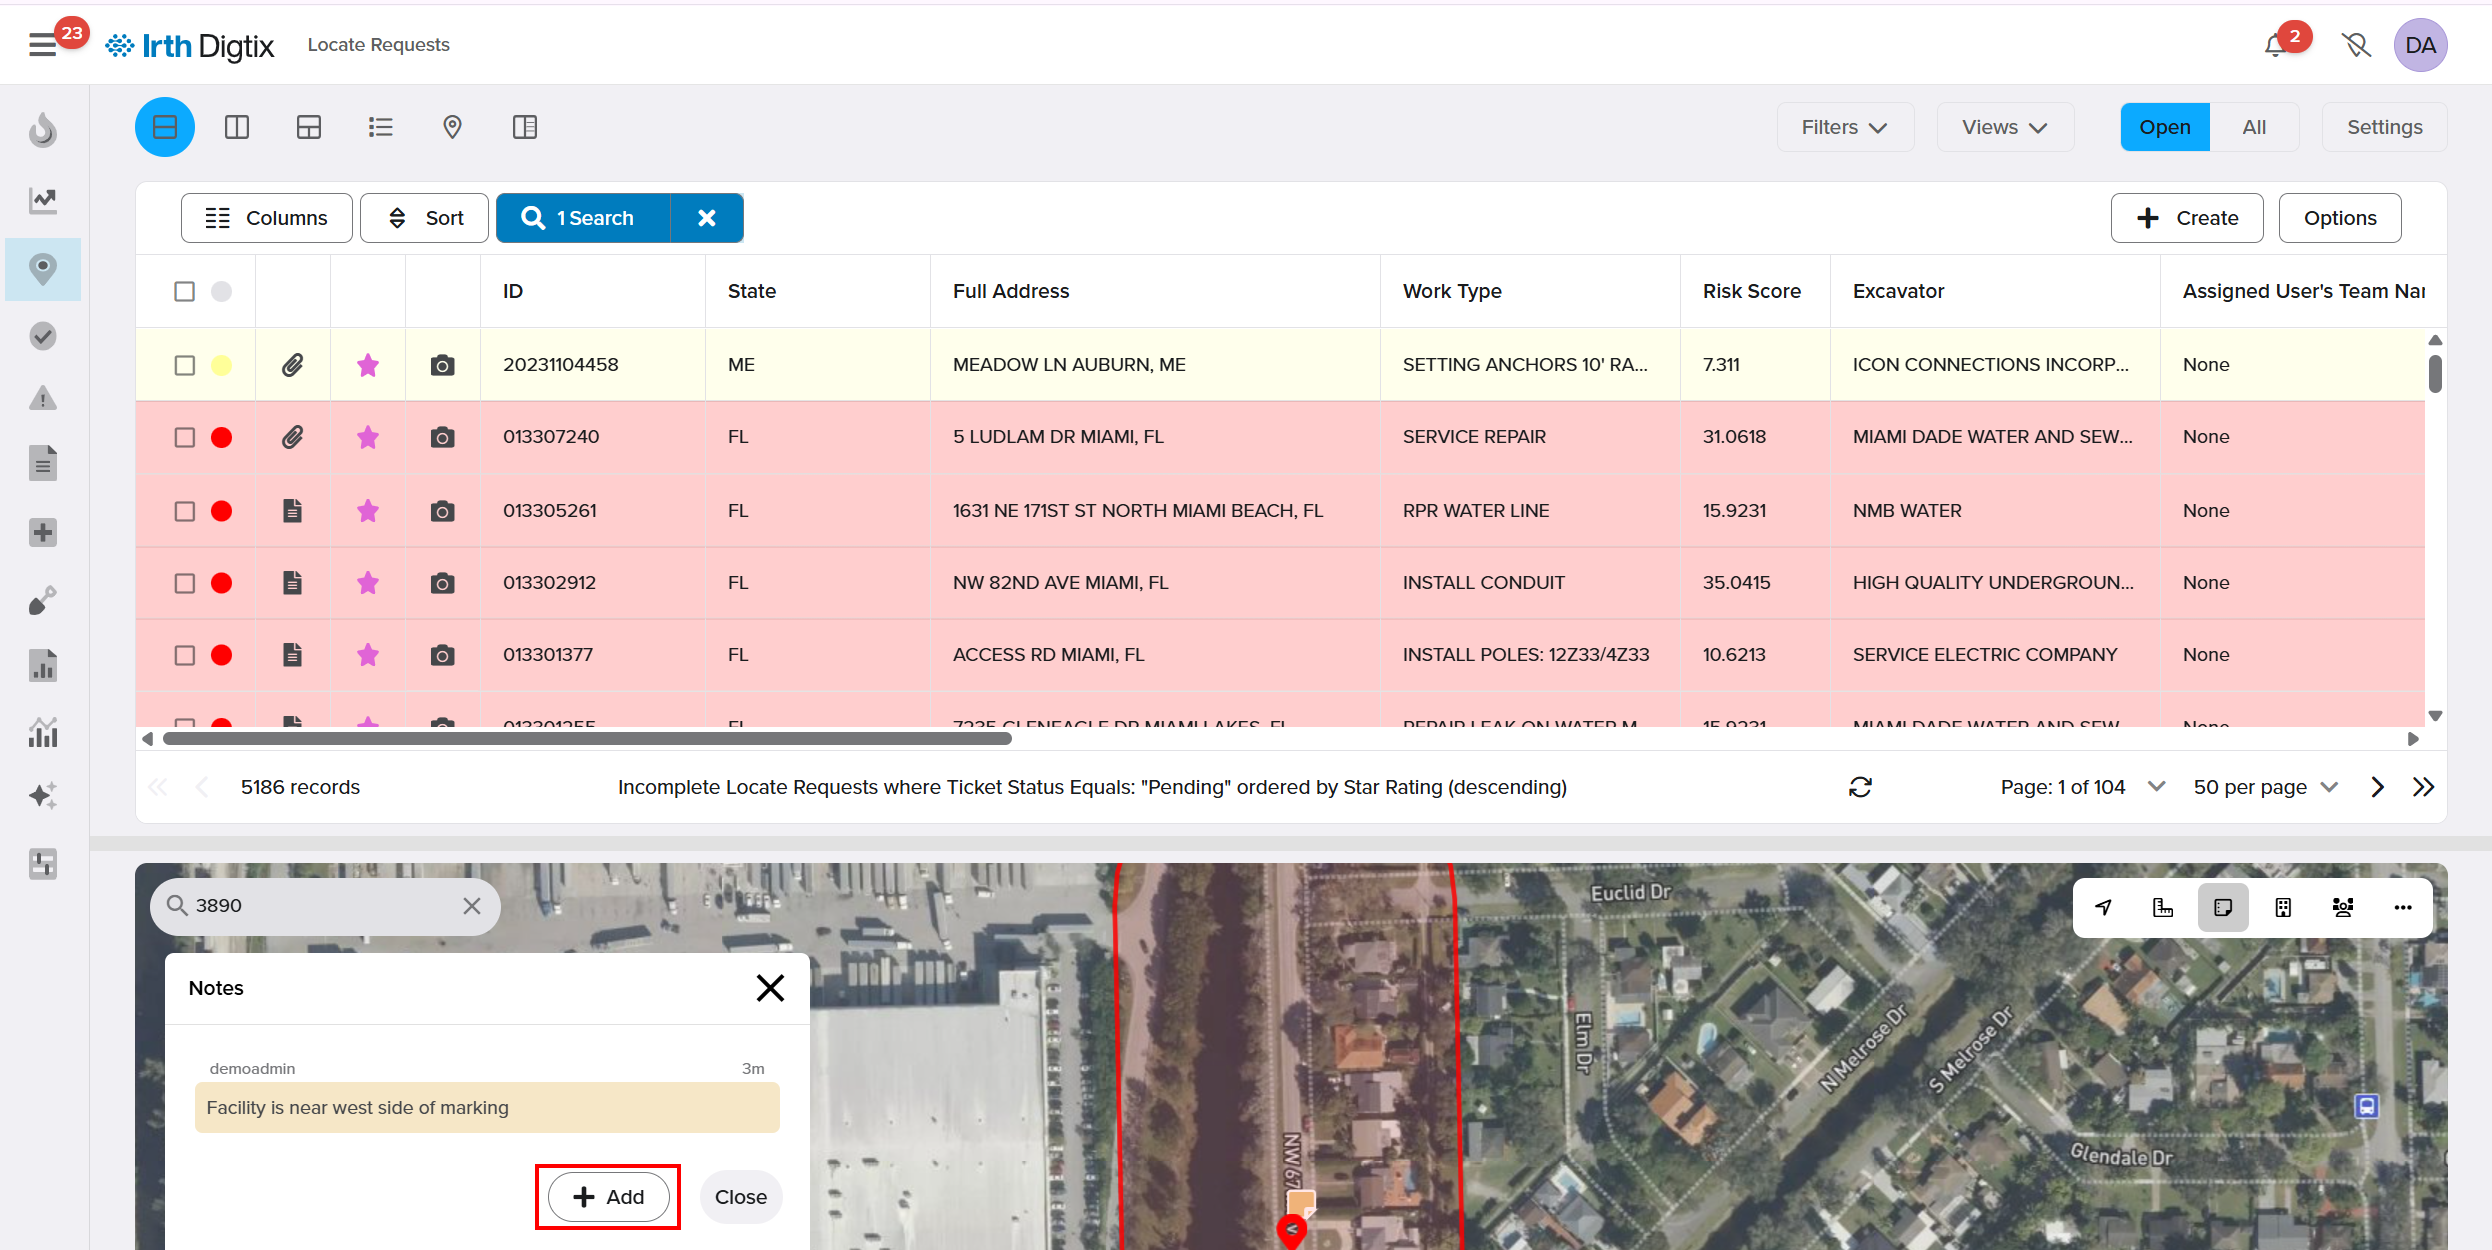Toggle the select-all header checkbox
Screen dimensions: 2492x1250
[185, 291]
